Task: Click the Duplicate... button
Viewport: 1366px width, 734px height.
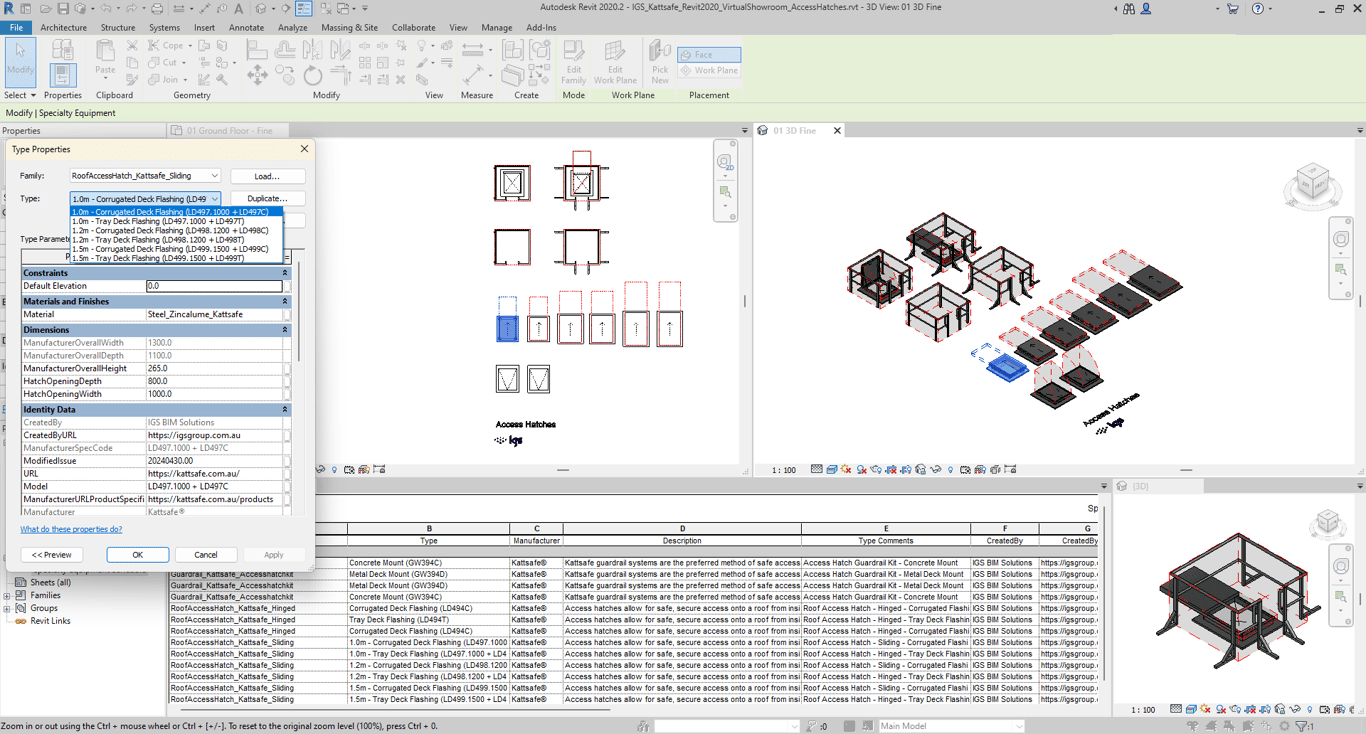Action: (x=267, y=199)
